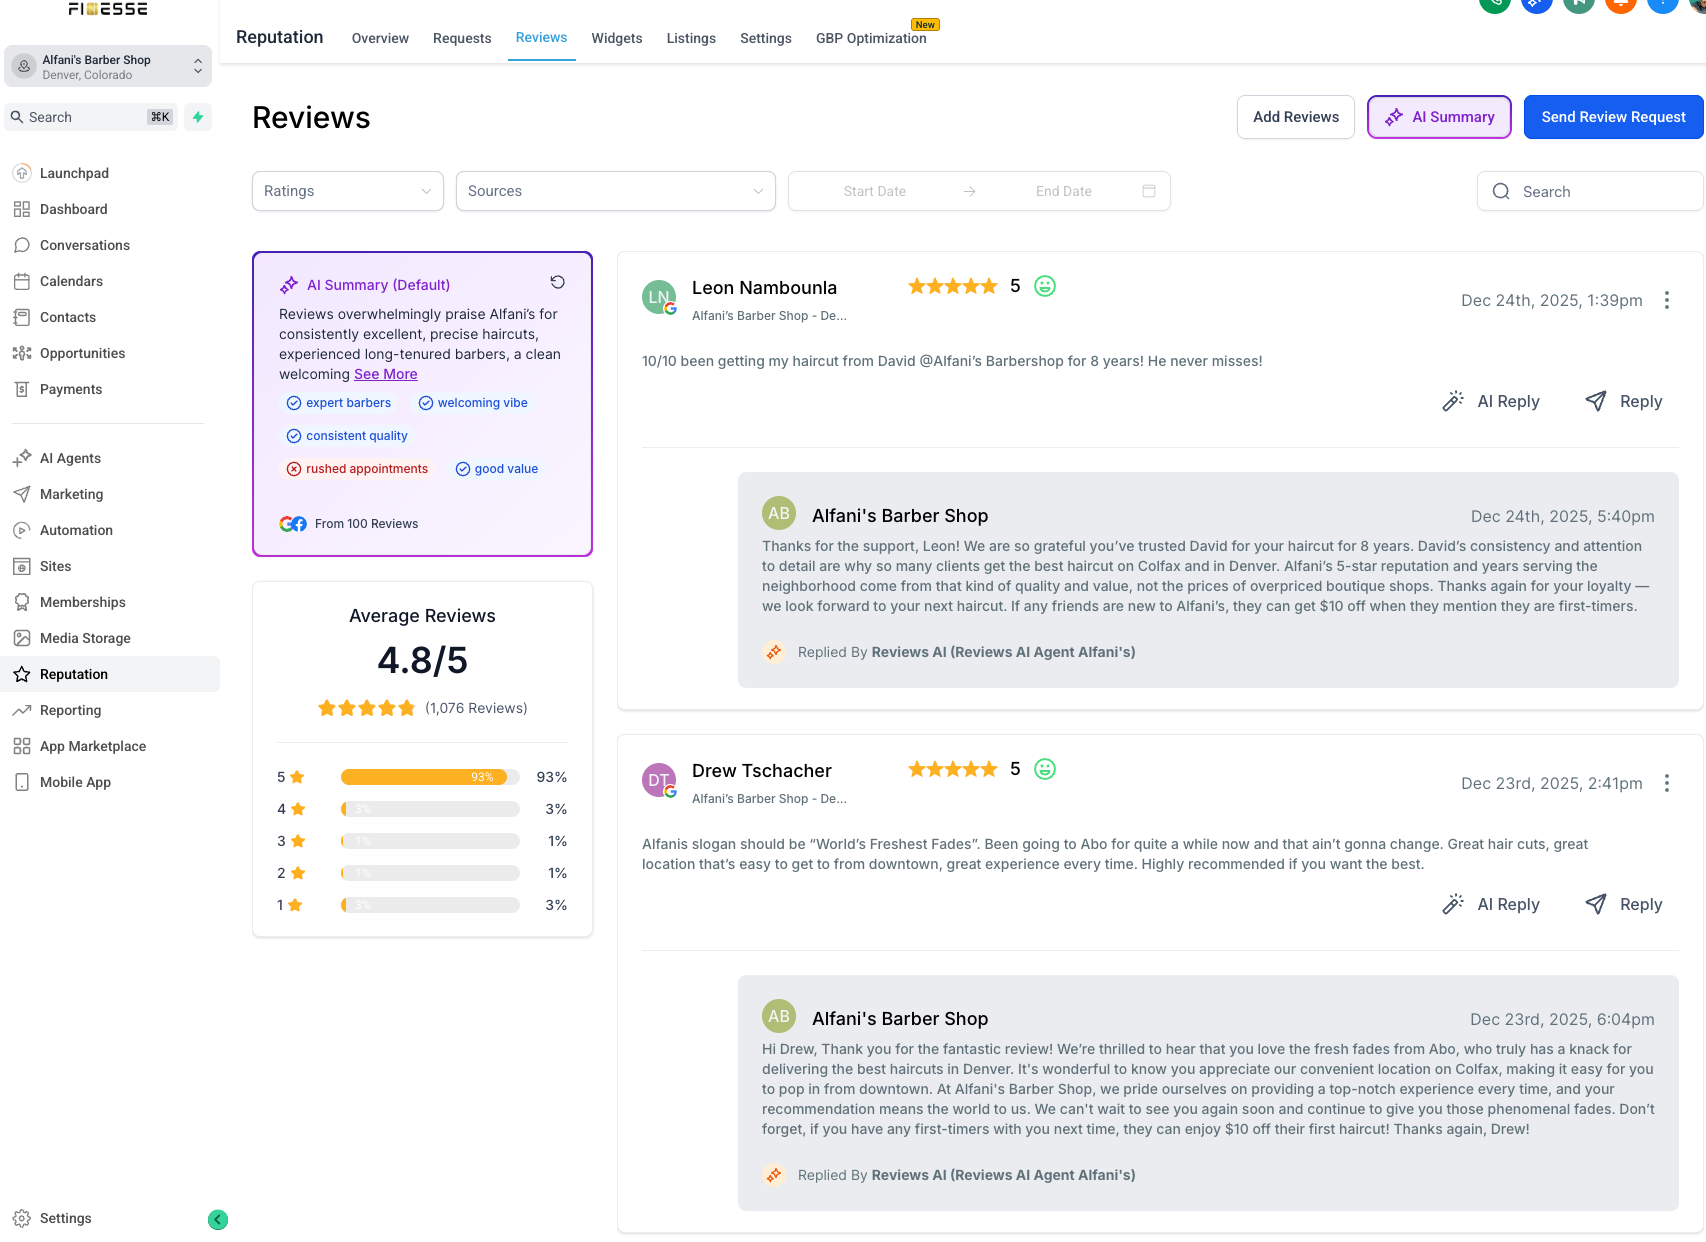Click Send Review Request button
This screenshot has height=1242, width=1706.
[x=1613, y=117]
